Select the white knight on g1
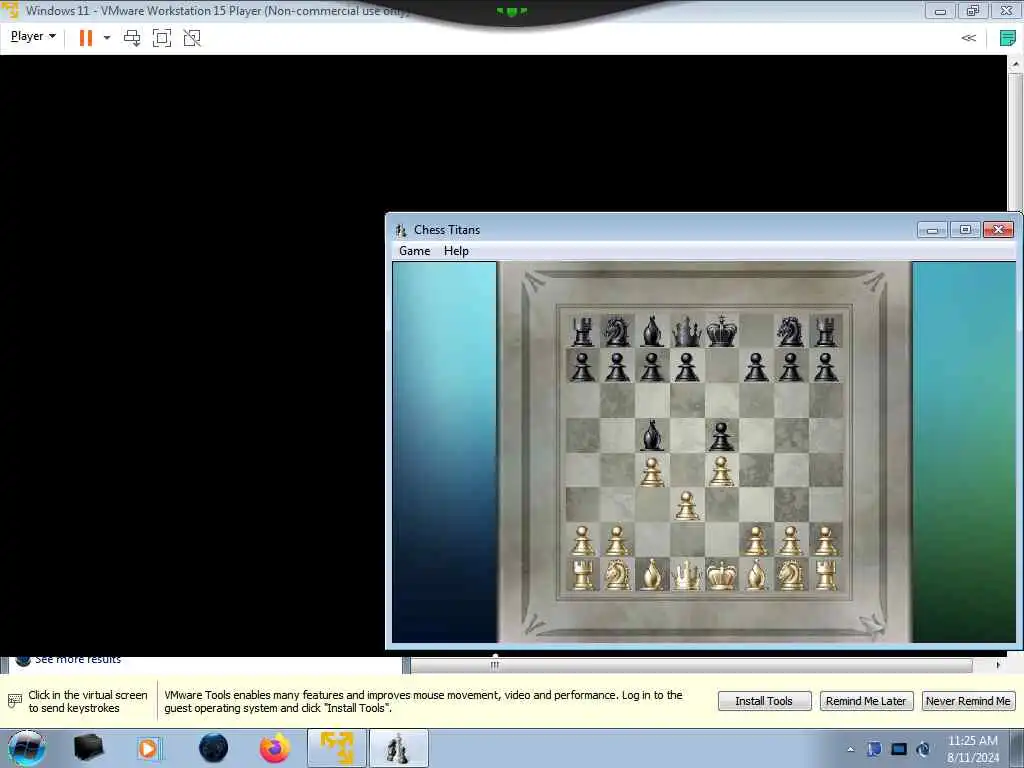The width and height of the screenshot is (1024, 768). 790,575
